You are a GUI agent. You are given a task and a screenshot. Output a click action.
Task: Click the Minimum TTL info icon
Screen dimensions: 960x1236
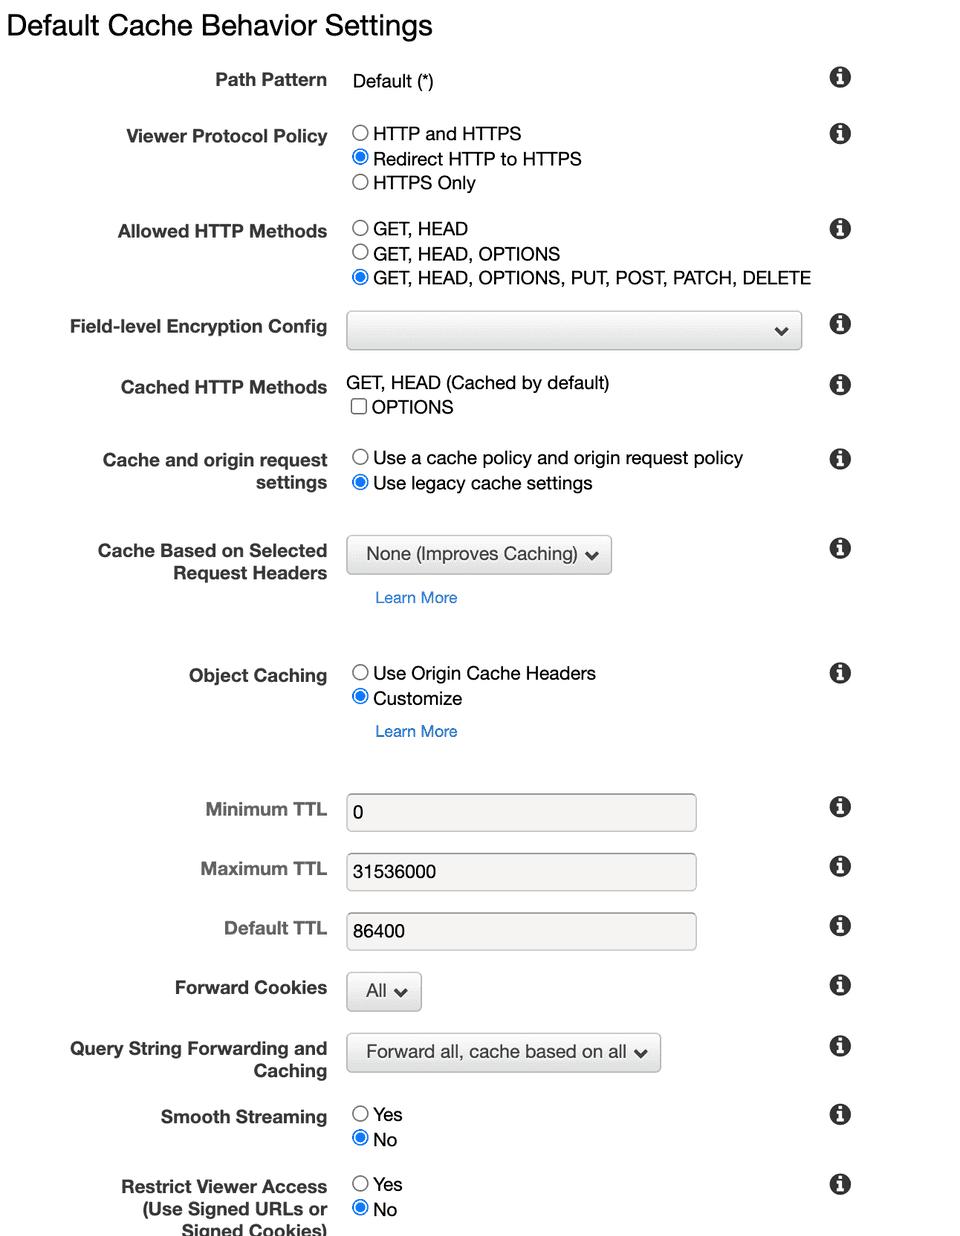(x=840, y=807)
